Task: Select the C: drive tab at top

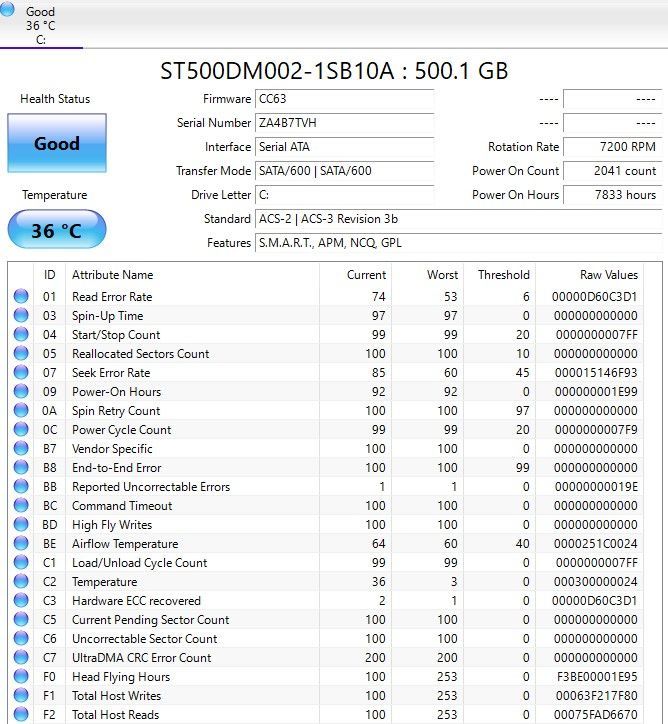Action: click(x=41, y=24)
